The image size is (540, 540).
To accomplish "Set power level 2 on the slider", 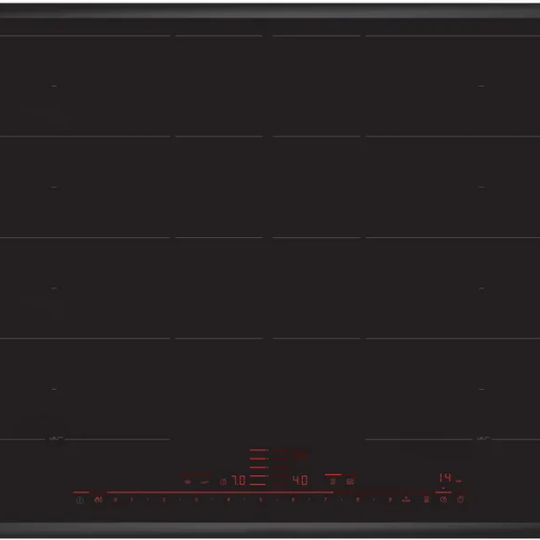I will point(164,500).
